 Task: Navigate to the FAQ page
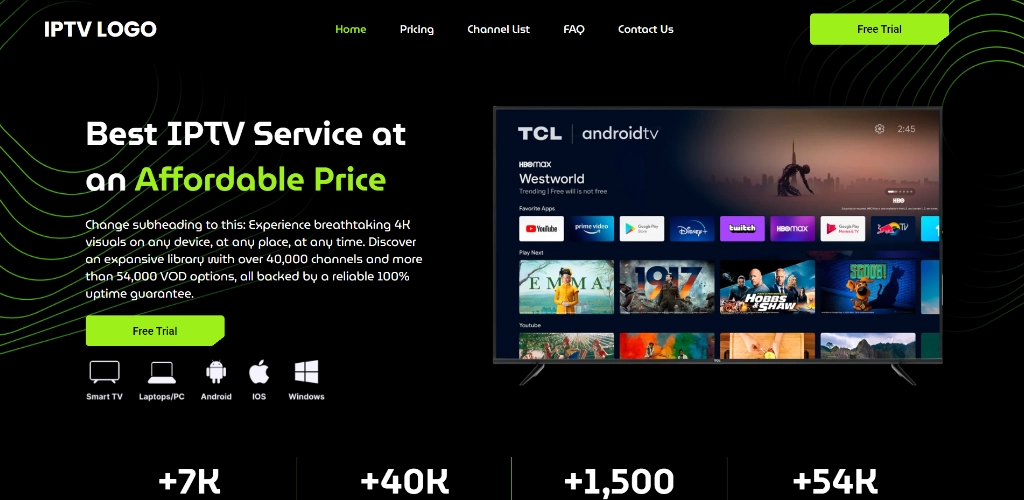tap(574, 29)
